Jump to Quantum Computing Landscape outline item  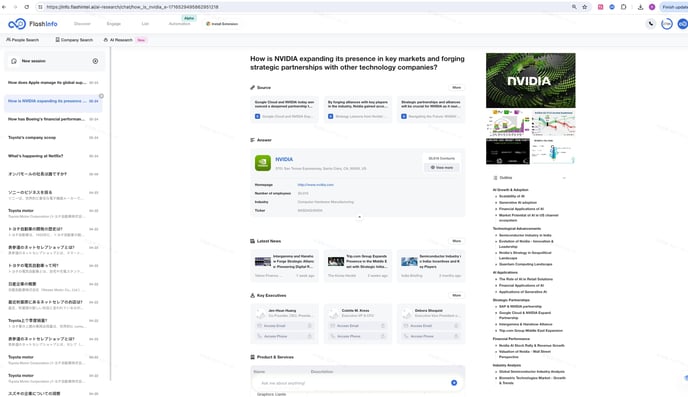coord(525,264)
